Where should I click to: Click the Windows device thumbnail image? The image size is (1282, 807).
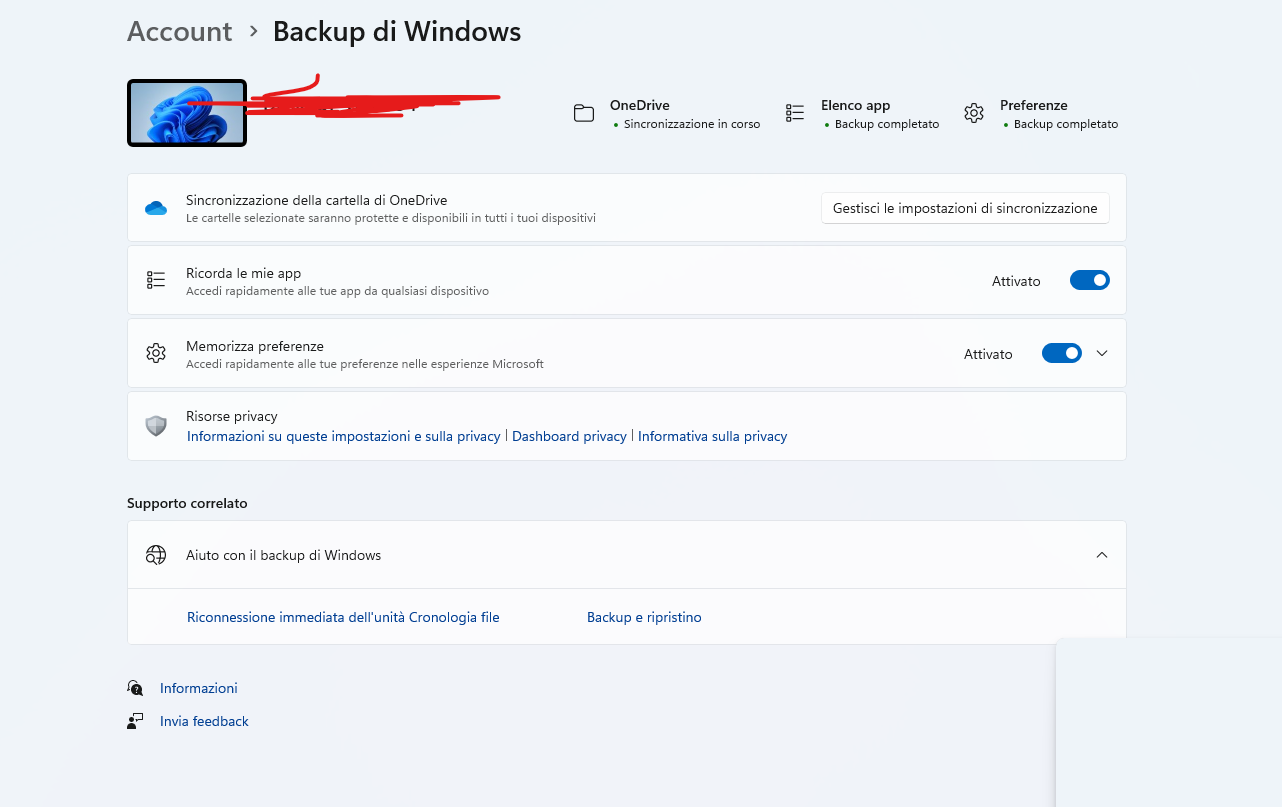click(x=187, y=113)
